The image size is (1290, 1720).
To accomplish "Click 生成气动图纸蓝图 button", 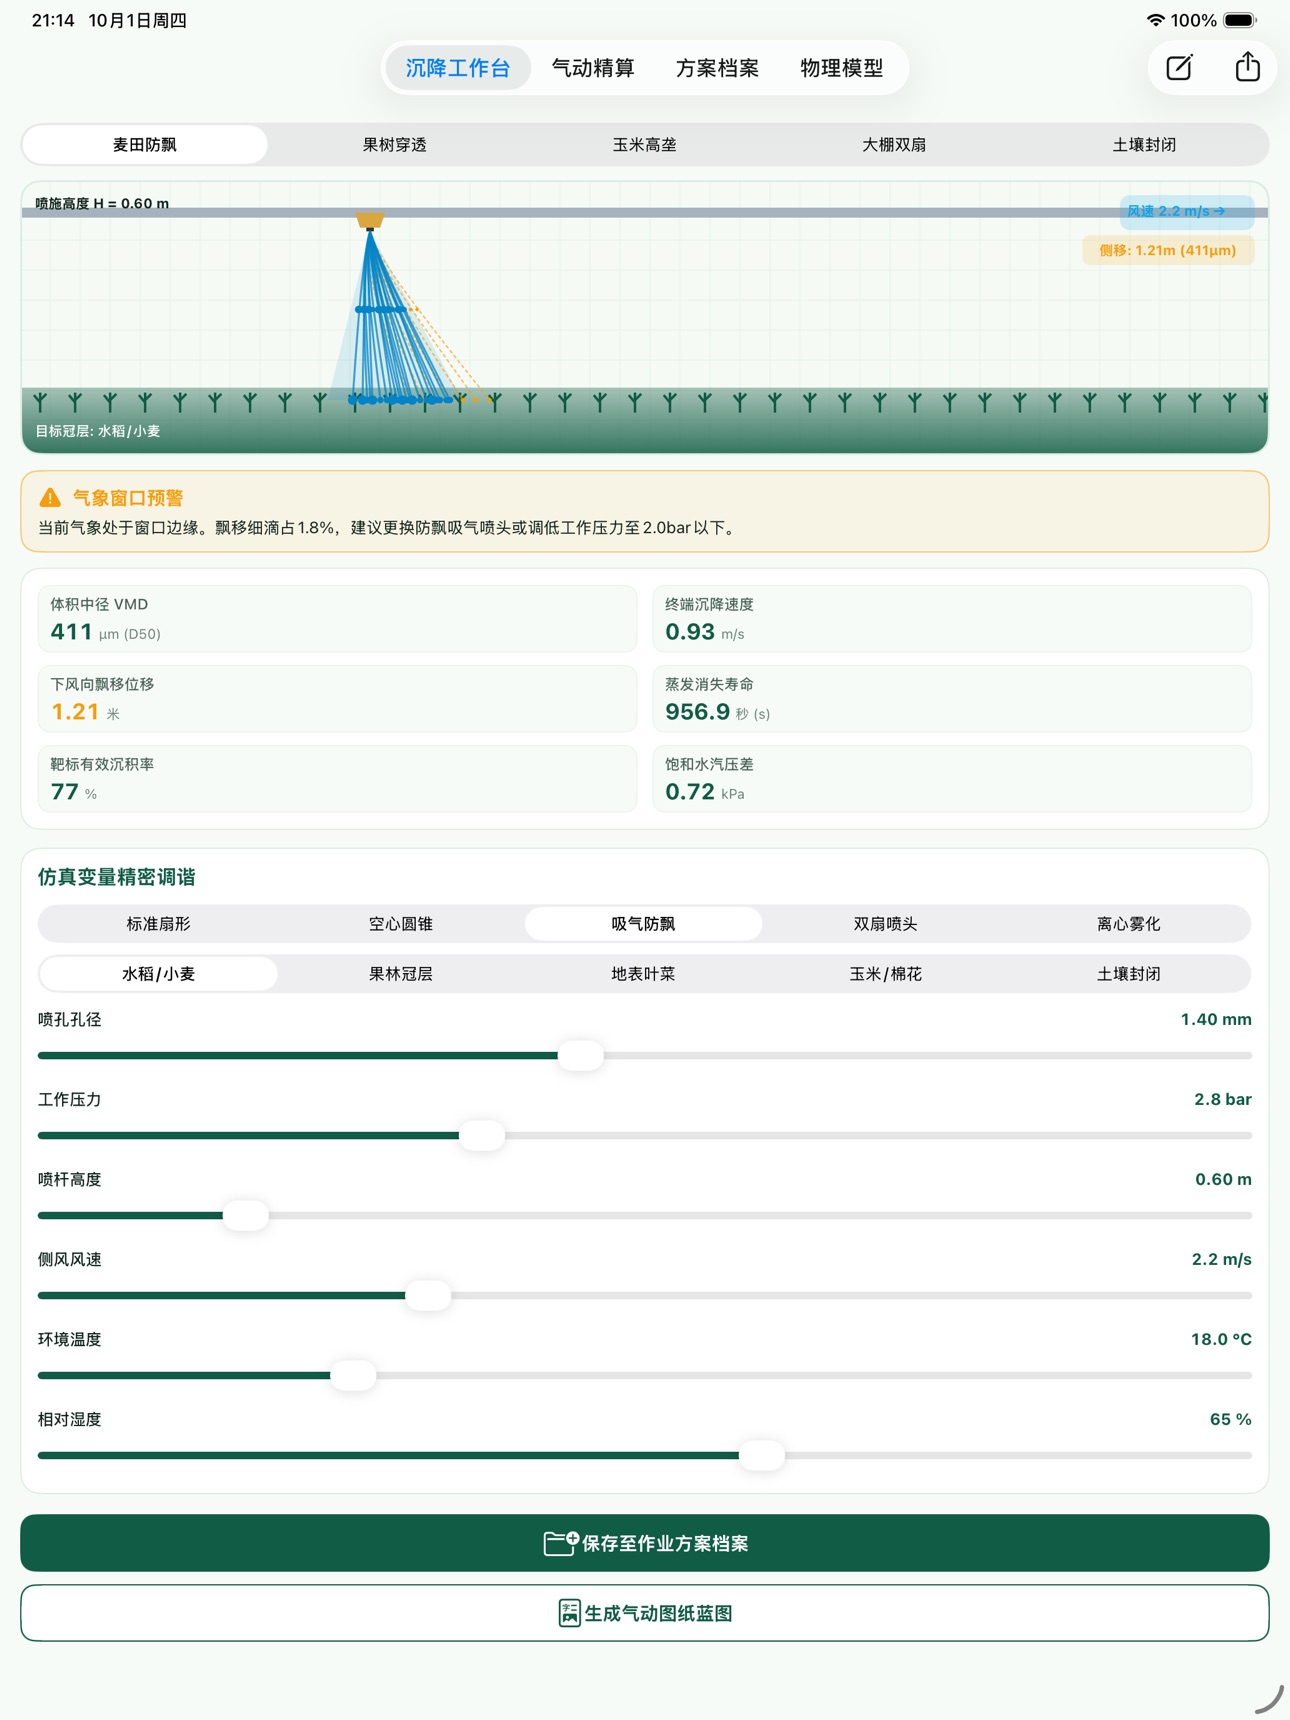I will pyautogui.click(x=645, y=1613).
